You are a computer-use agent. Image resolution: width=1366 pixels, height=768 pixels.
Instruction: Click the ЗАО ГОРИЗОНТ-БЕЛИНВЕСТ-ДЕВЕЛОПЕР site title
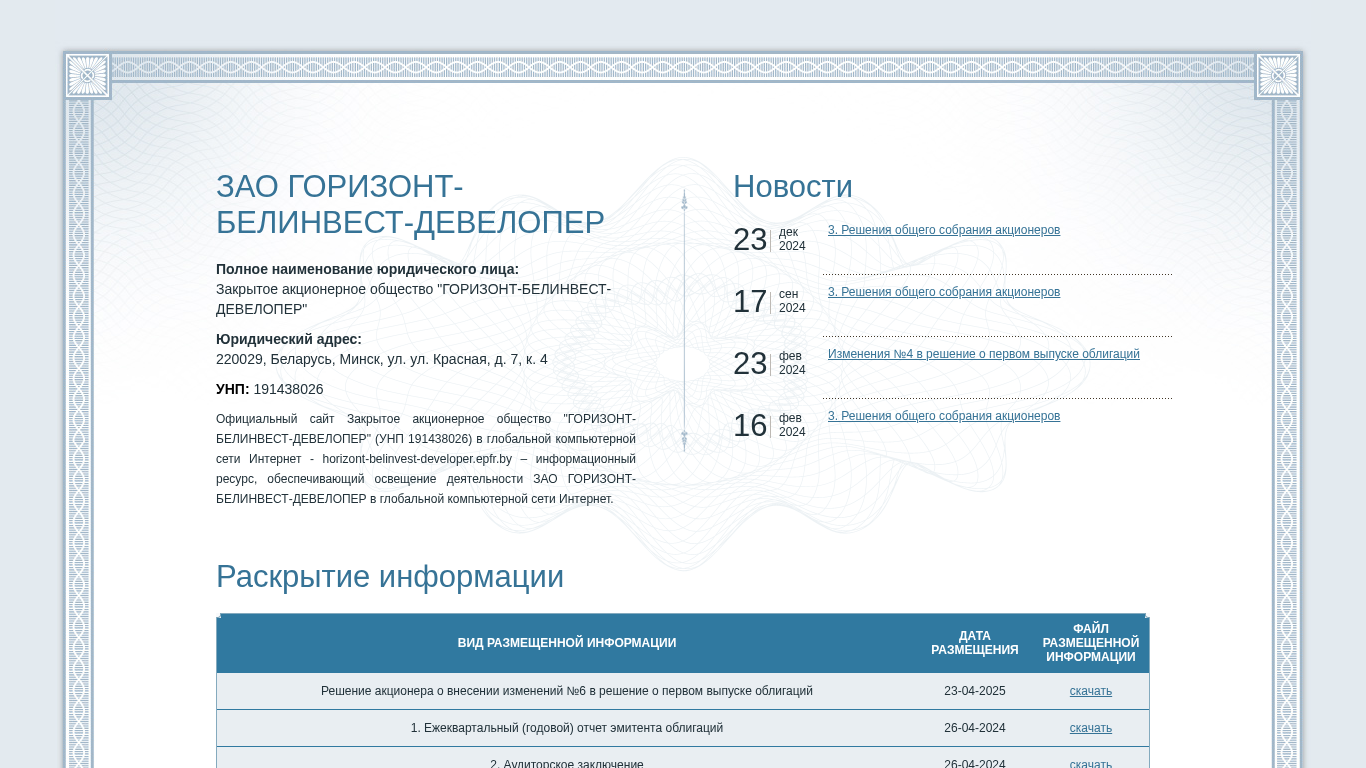point(410,205)
